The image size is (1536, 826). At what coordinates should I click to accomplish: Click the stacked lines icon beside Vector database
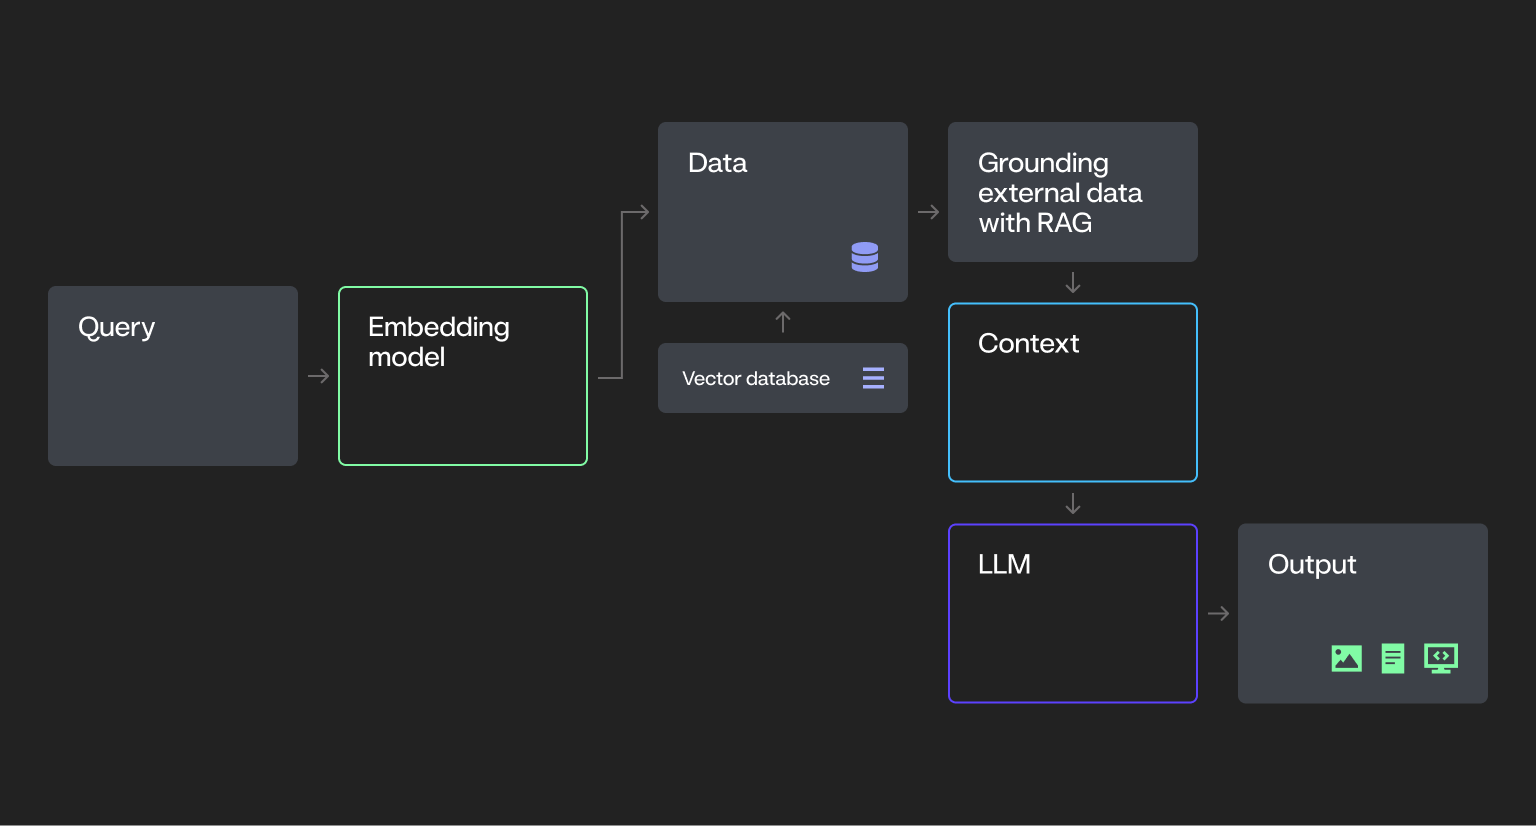[873, 378]
